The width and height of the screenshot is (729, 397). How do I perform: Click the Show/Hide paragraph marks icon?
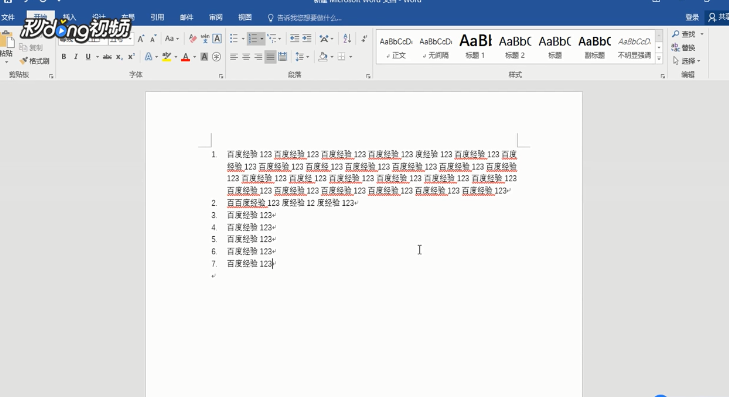(364, 39)
